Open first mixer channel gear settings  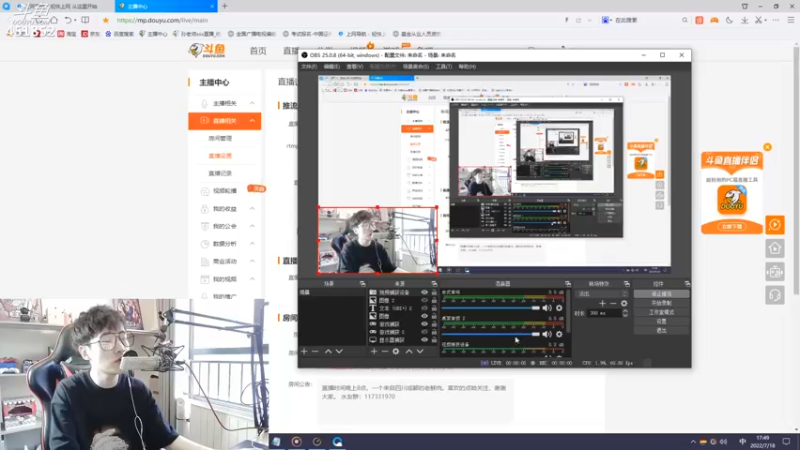click(559, 308)
